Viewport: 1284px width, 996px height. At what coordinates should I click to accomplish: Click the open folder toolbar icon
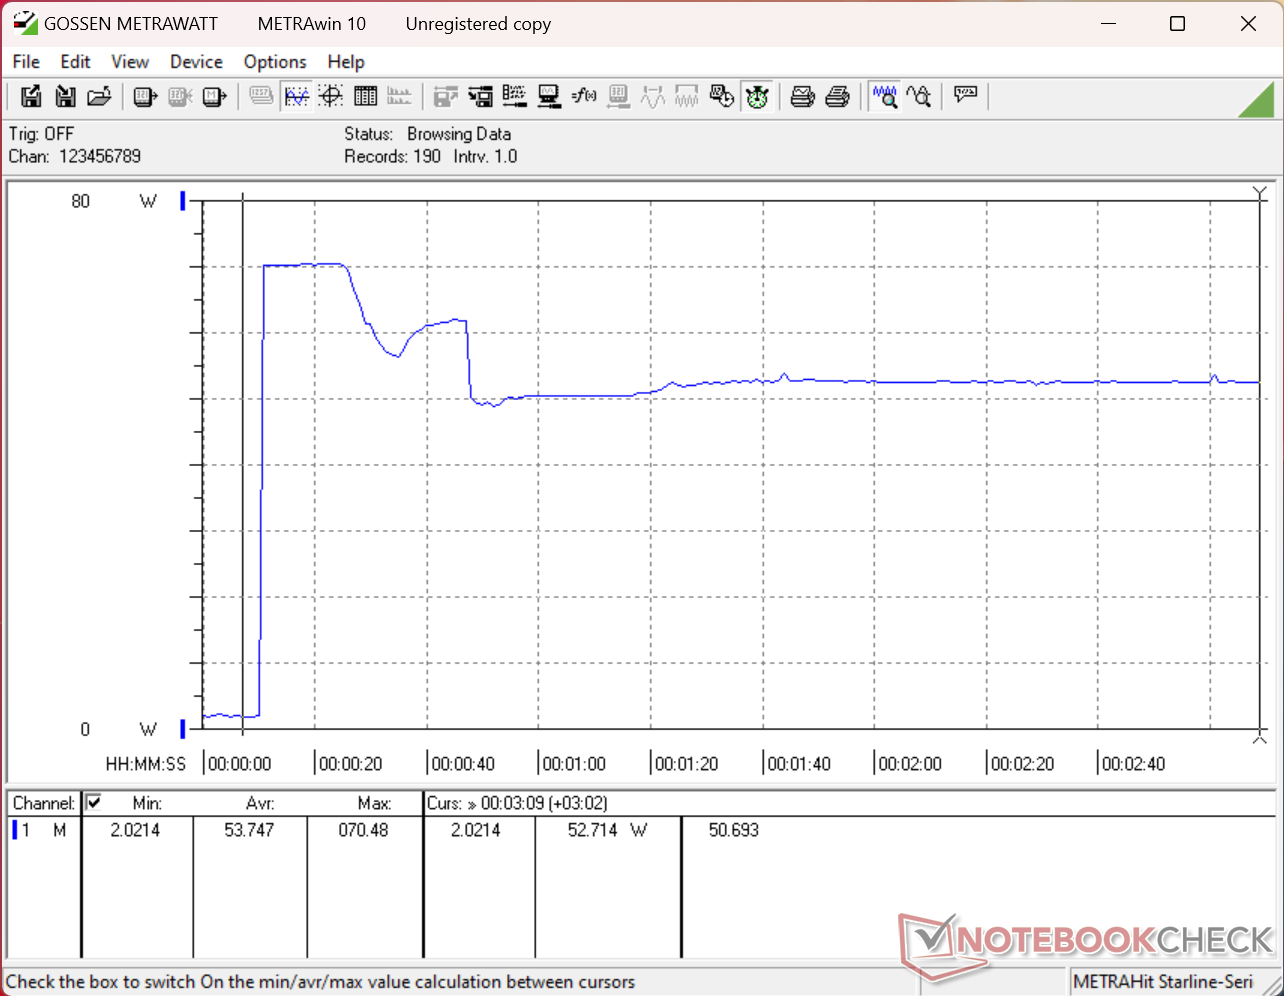(x=99, y=96)
